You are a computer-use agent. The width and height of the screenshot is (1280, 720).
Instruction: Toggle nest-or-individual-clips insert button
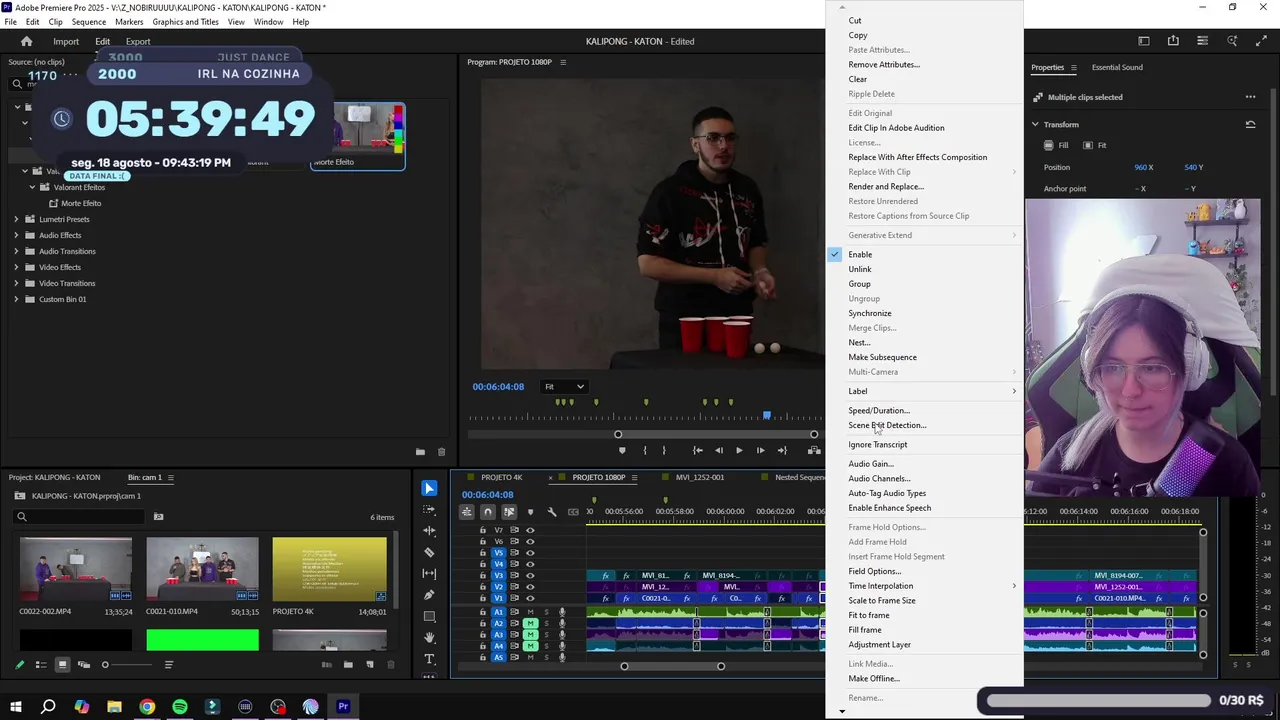click(x=466, y=512)
